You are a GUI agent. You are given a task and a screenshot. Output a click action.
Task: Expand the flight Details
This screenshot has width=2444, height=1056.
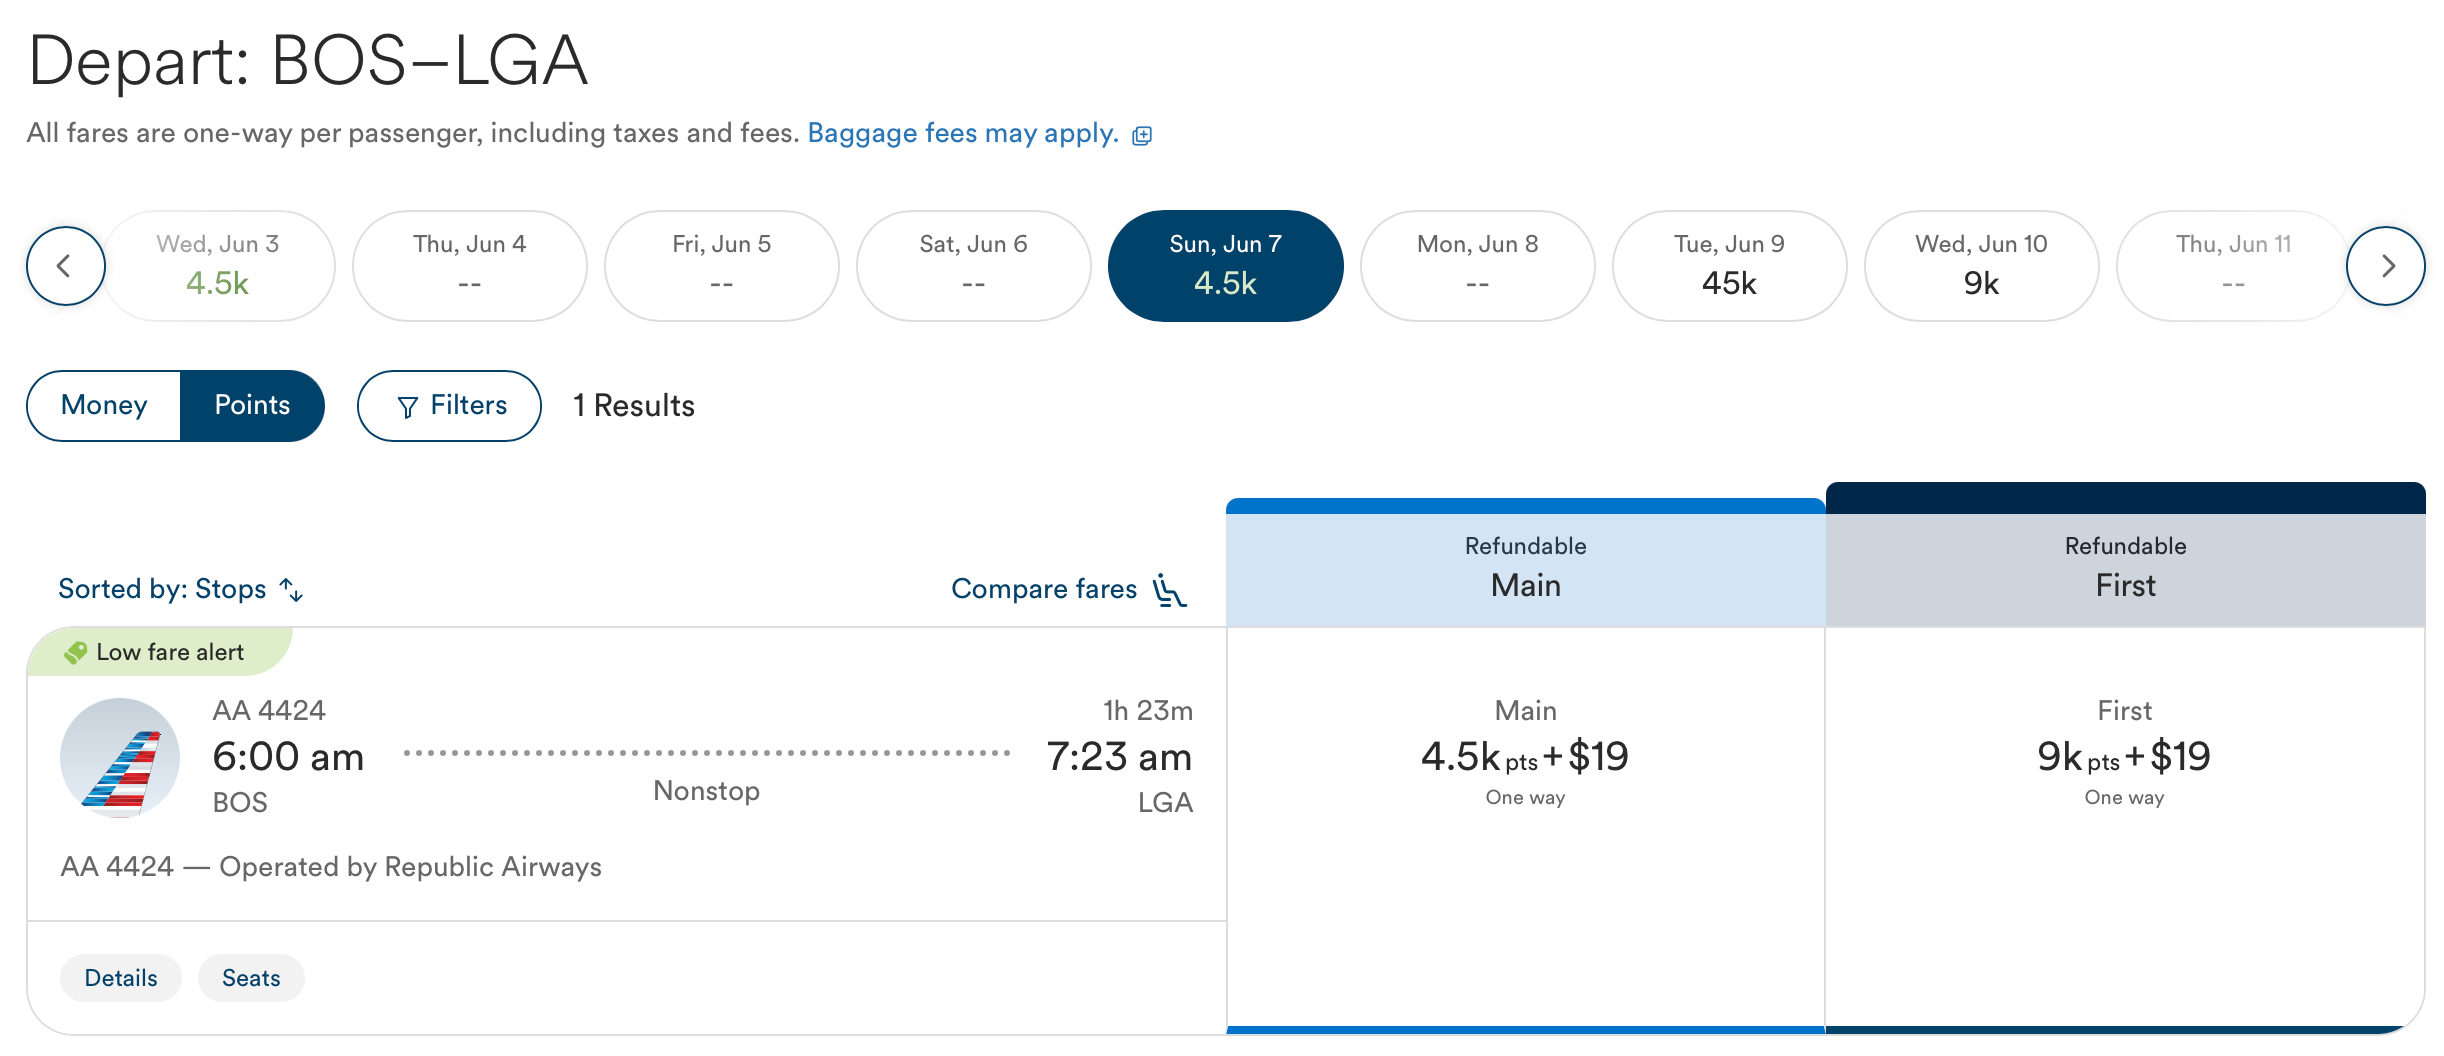120,977
